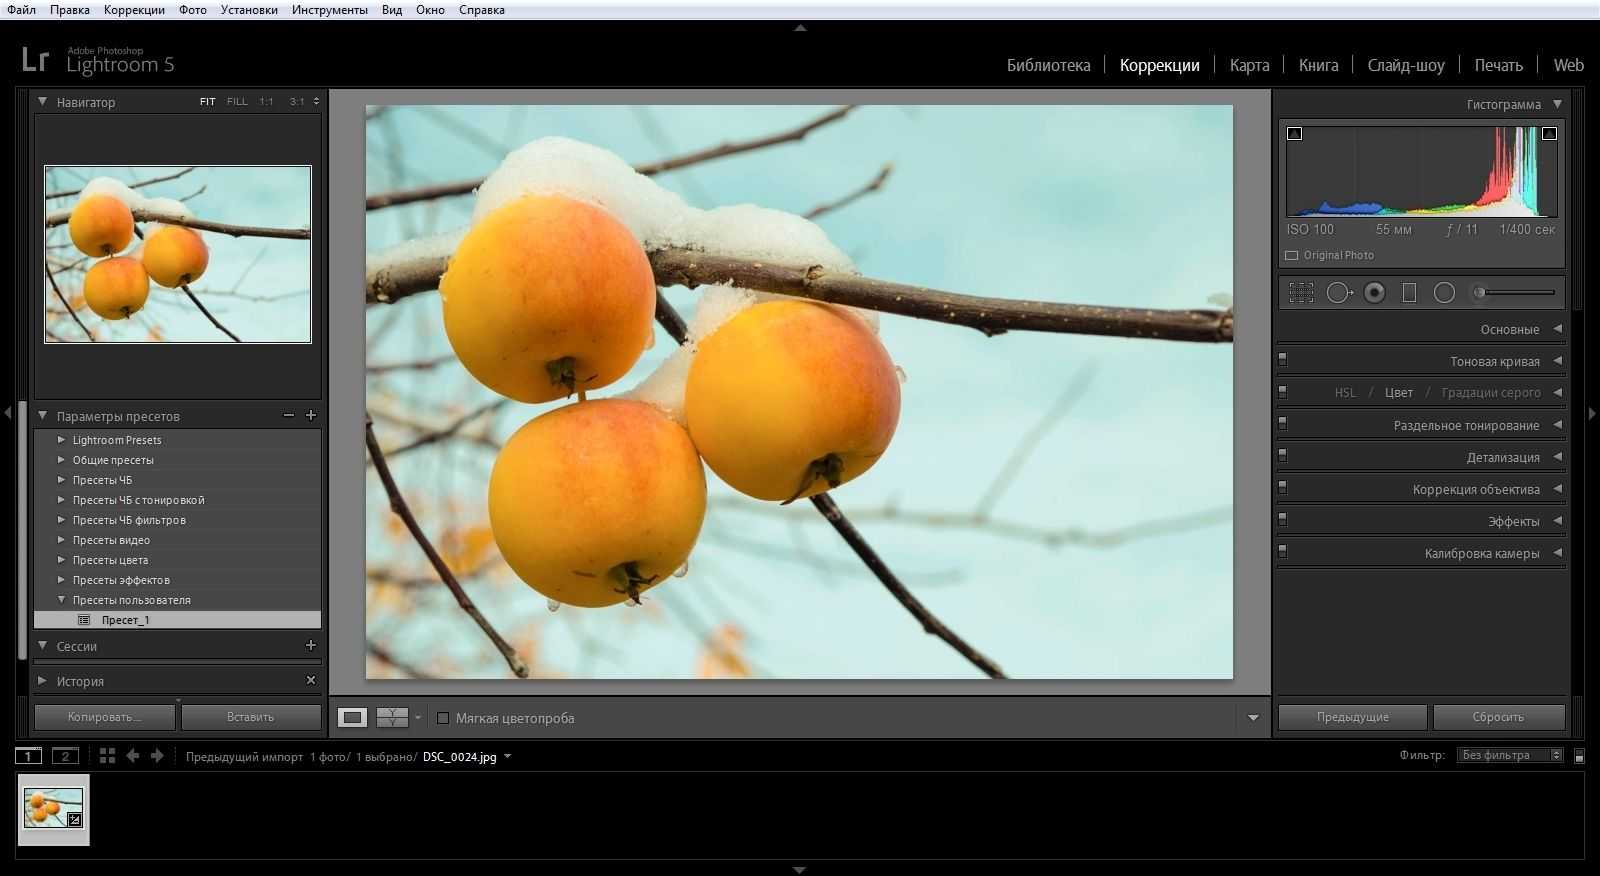The image size is (1600, 876).
Task: Open Grid view from the filmstrip bar
Action: click(x=107, y=756)
